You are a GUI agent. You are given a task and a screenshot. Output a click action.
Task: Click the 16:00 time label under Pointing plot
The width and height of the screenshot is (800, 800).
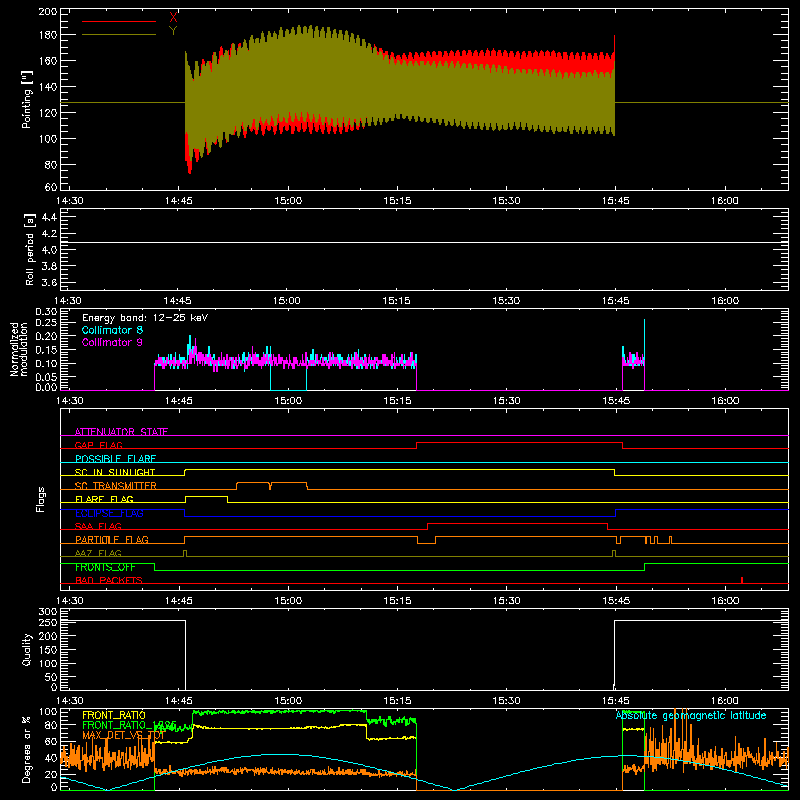point(724,201)
